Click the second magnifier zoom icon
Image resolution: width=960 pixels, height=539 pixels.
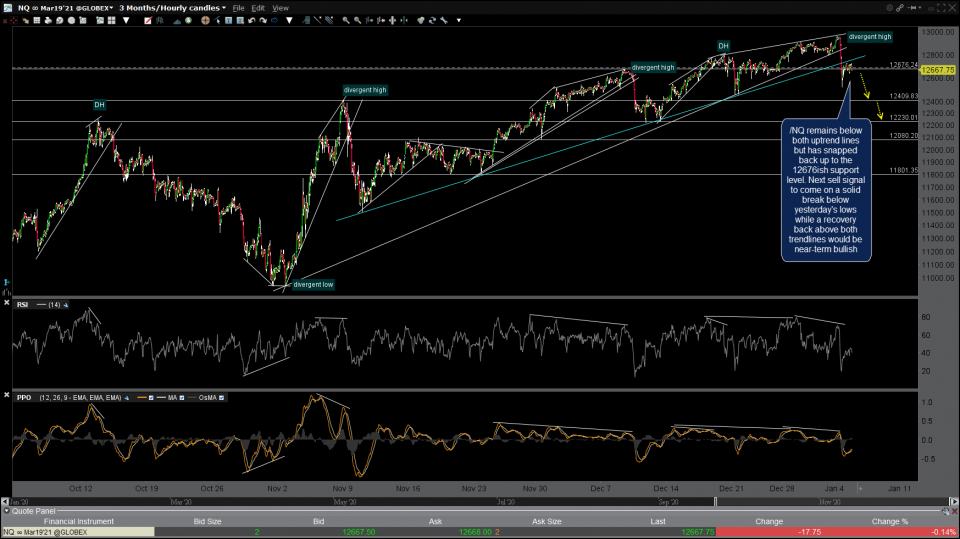tap(358, 20)
